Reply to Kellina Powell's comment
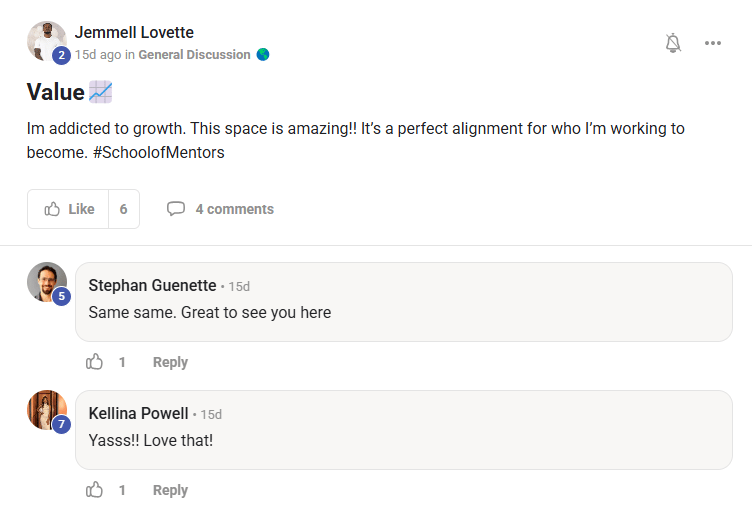The height and width of the screenshot is (507, 752). (x=170, y=490)
